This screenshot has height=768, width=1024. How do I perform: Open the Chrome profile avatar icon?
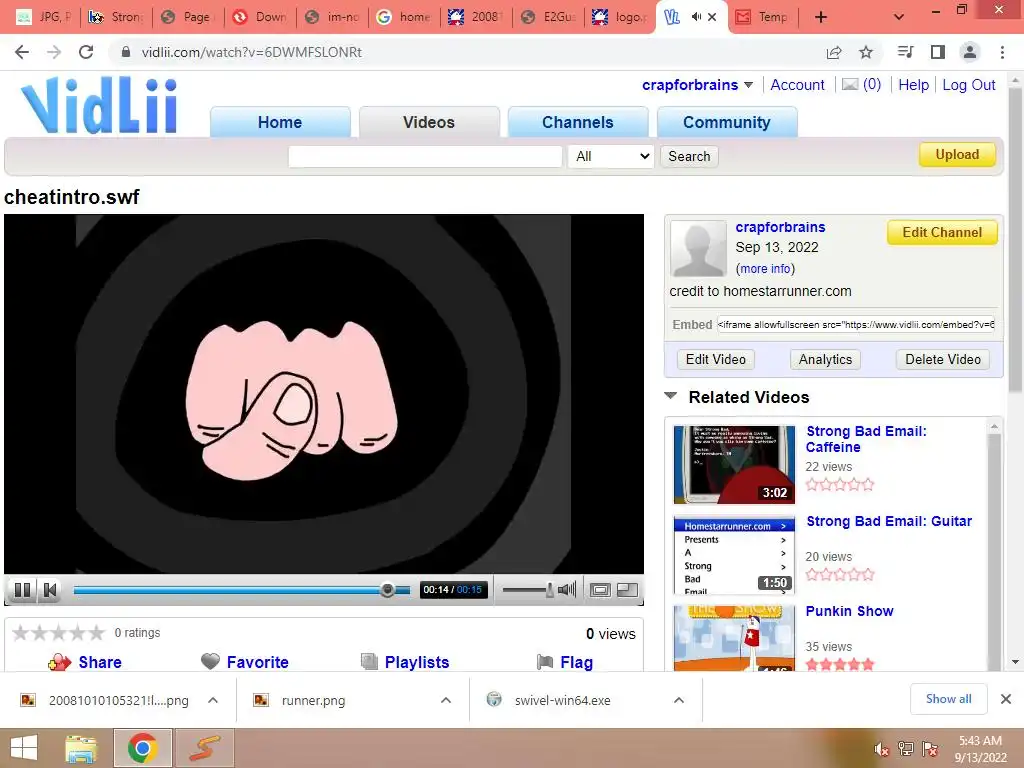click(x=970, y=52)
